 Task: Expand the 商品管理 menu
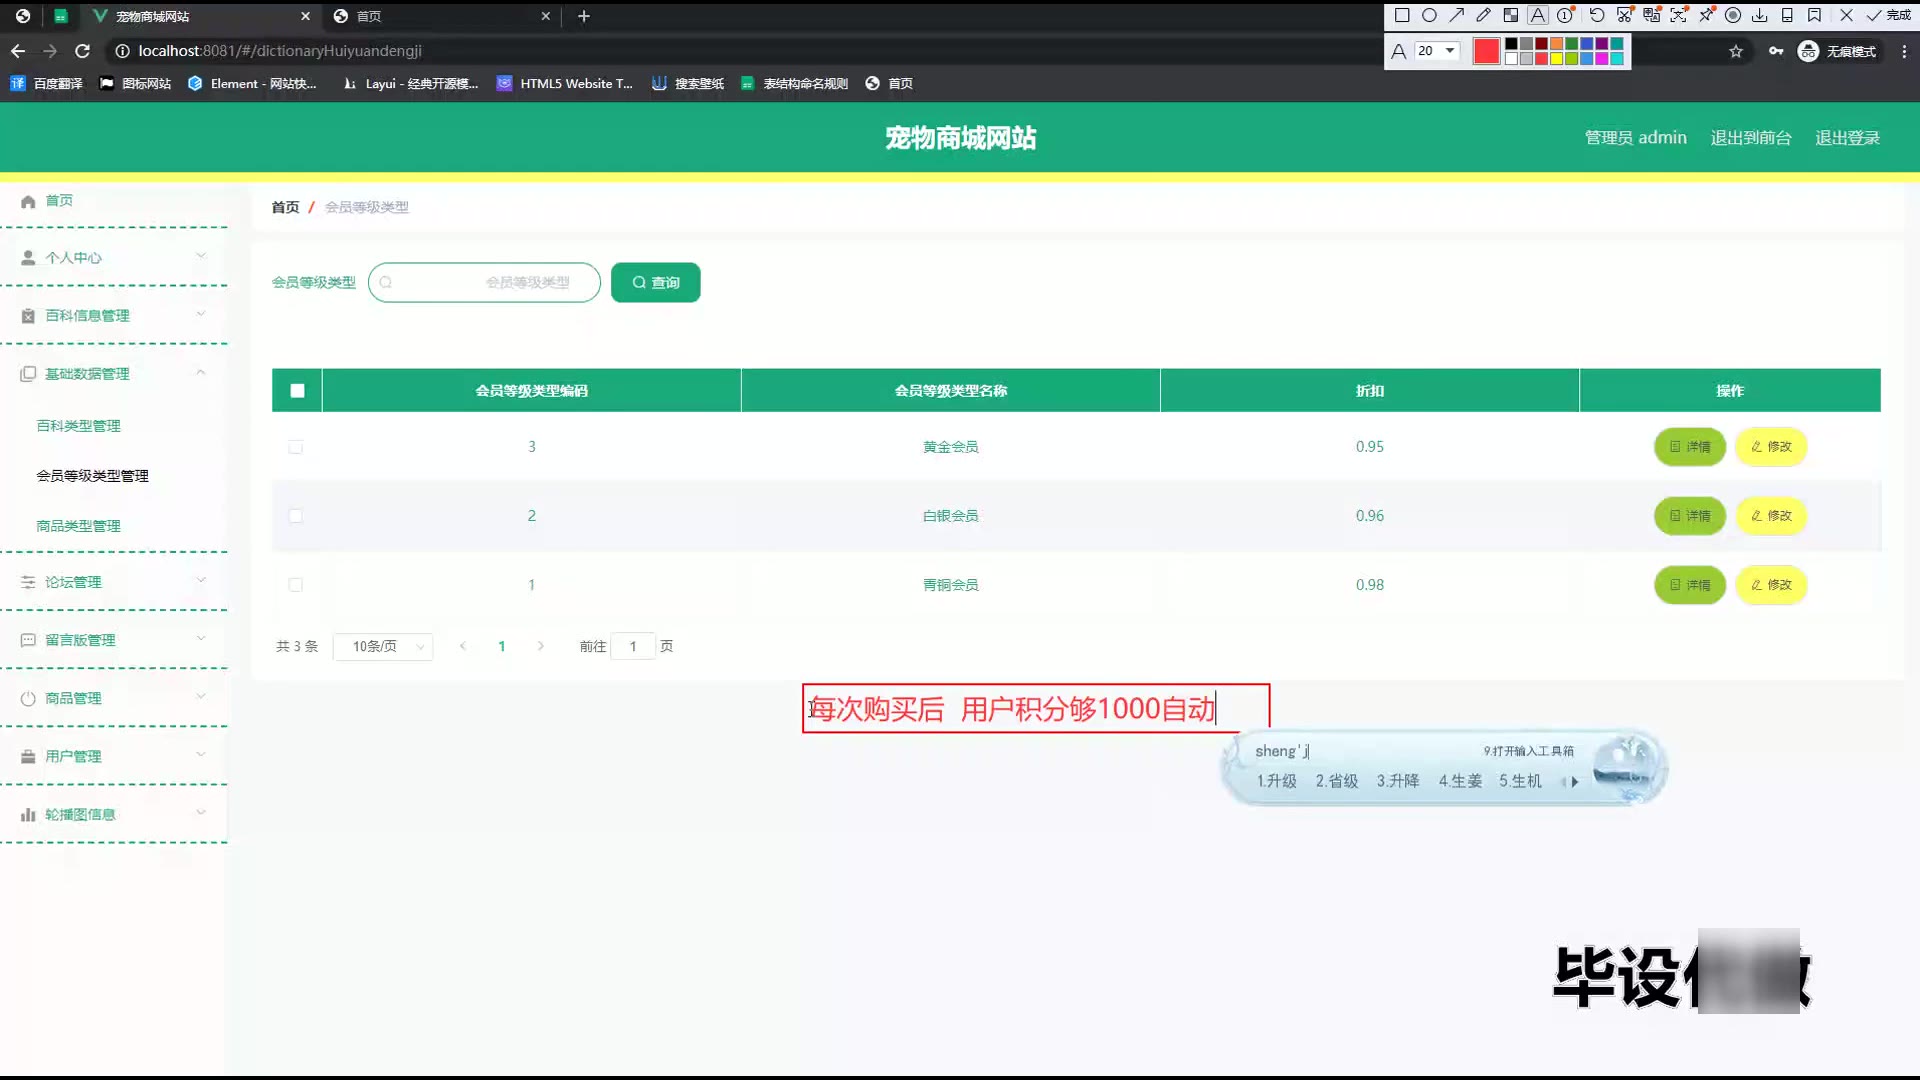point(114,698)
